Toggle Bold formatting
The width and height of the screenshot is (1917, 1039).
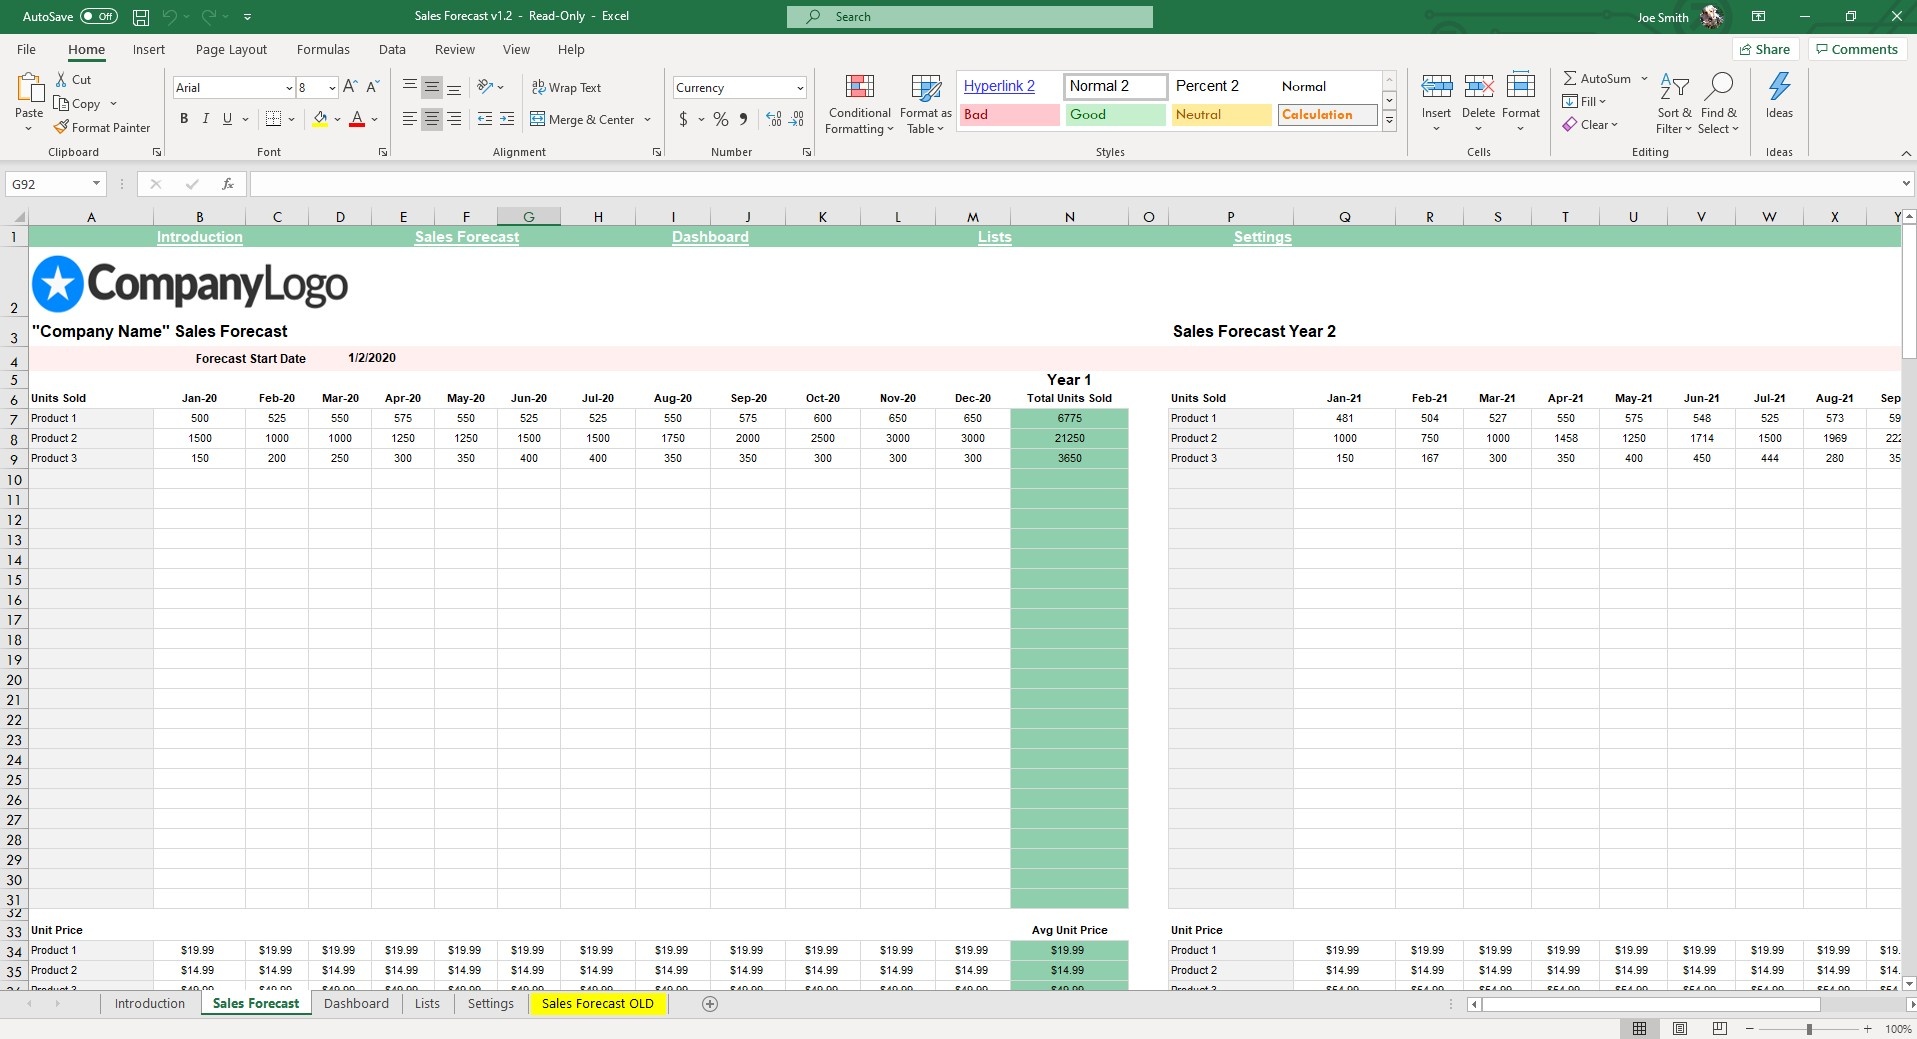[x=184, y=119]
